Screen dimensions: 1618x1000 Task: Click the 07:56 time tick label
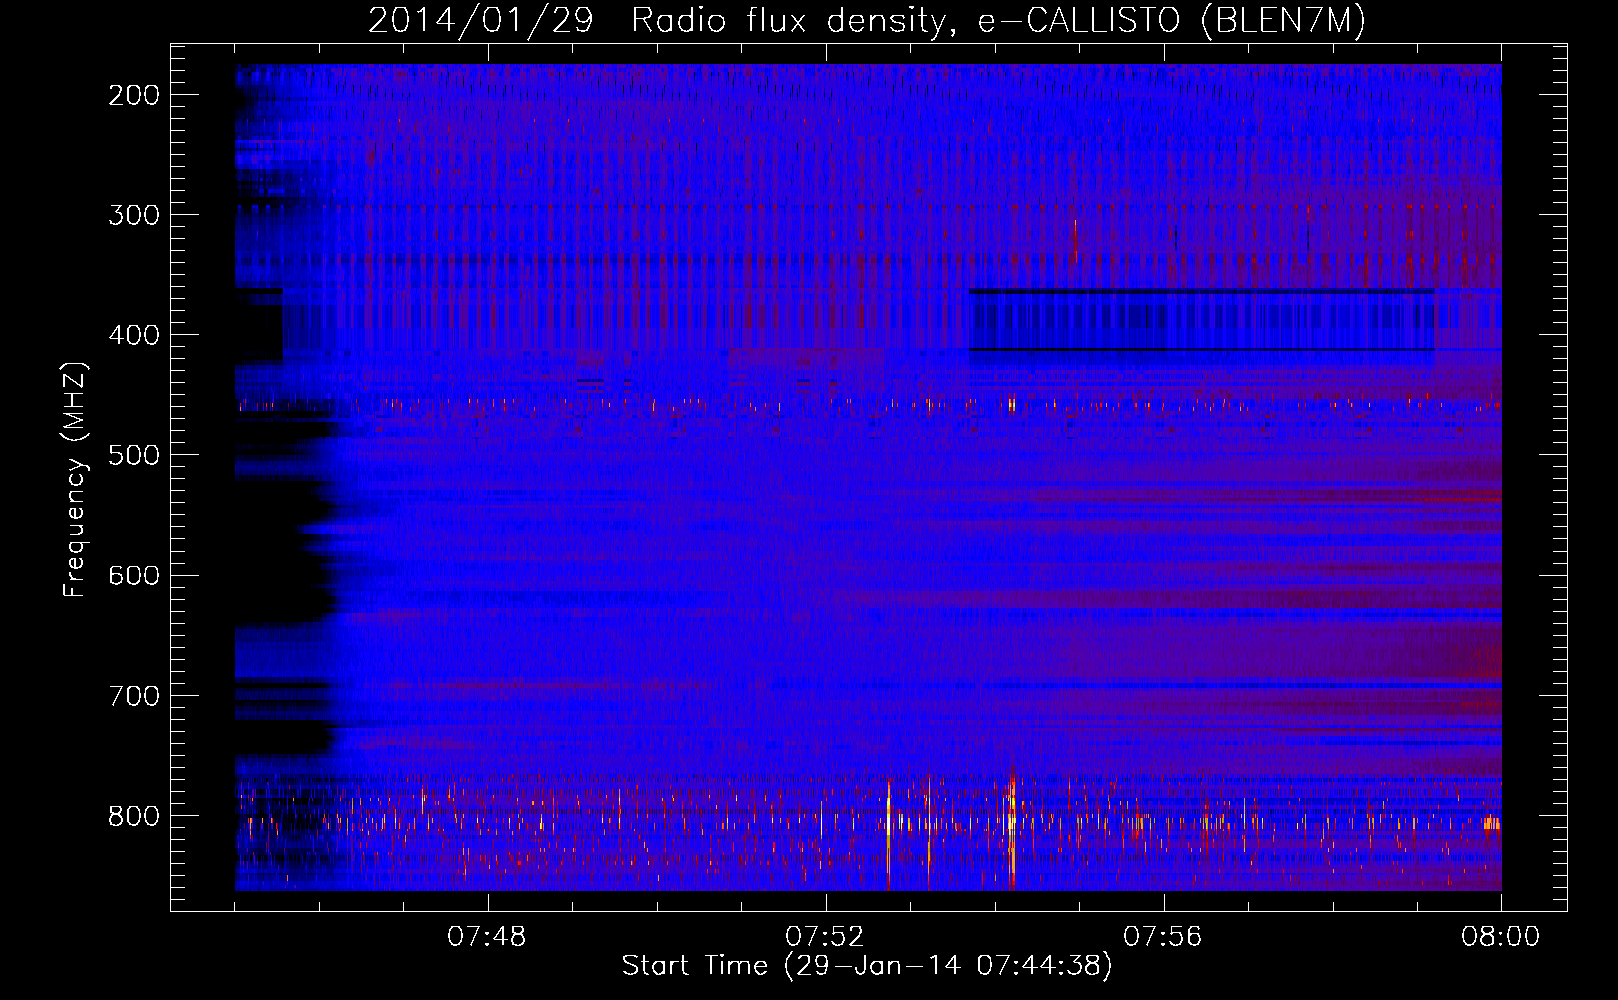1163,937
